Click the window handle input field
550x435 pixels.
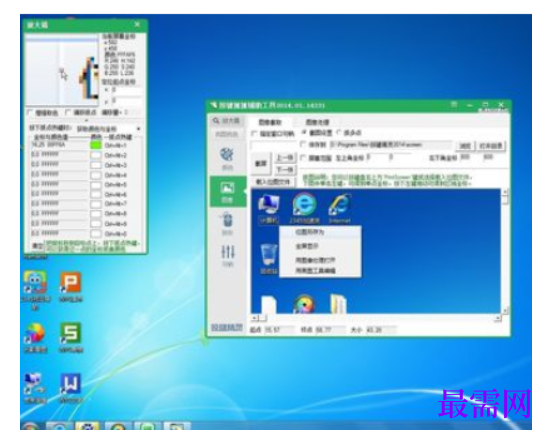point(274,145)
